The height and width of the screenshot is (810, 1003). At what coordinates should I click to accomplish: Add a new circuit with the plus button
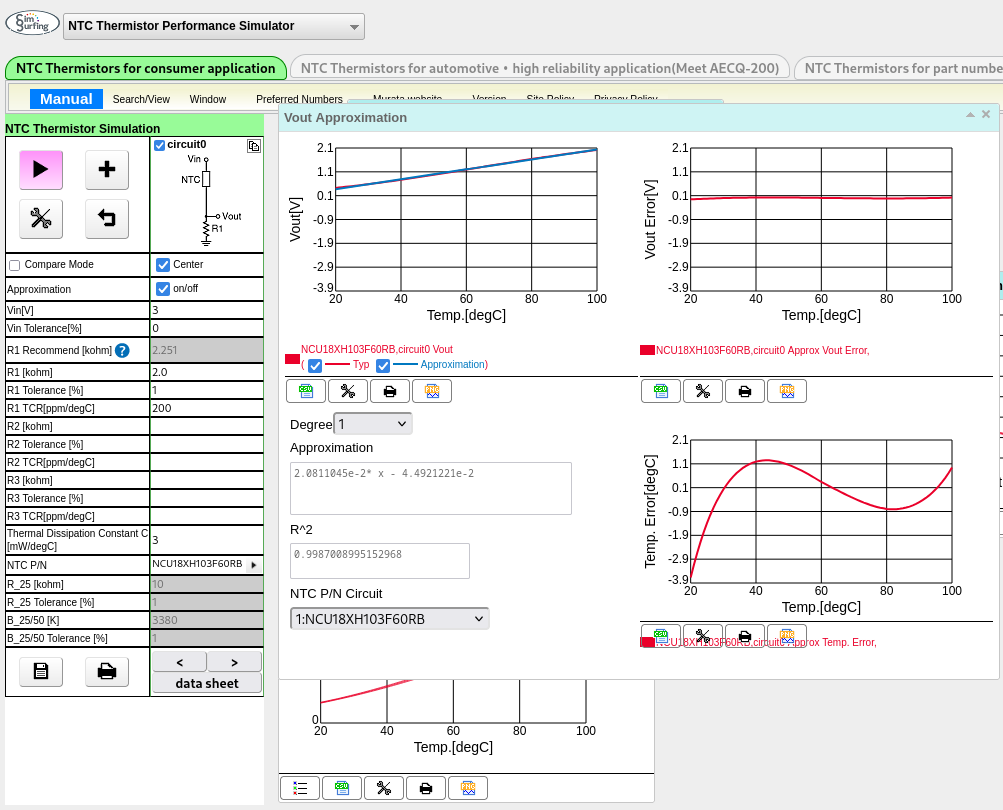pyautogui.click(x=107, y=170)
